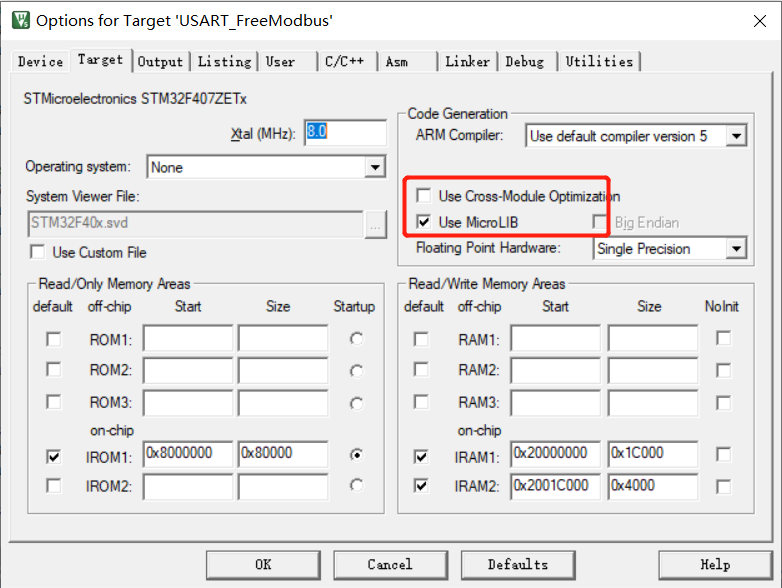Click the IROM1 Start field 0x8000000

(188, 454)
